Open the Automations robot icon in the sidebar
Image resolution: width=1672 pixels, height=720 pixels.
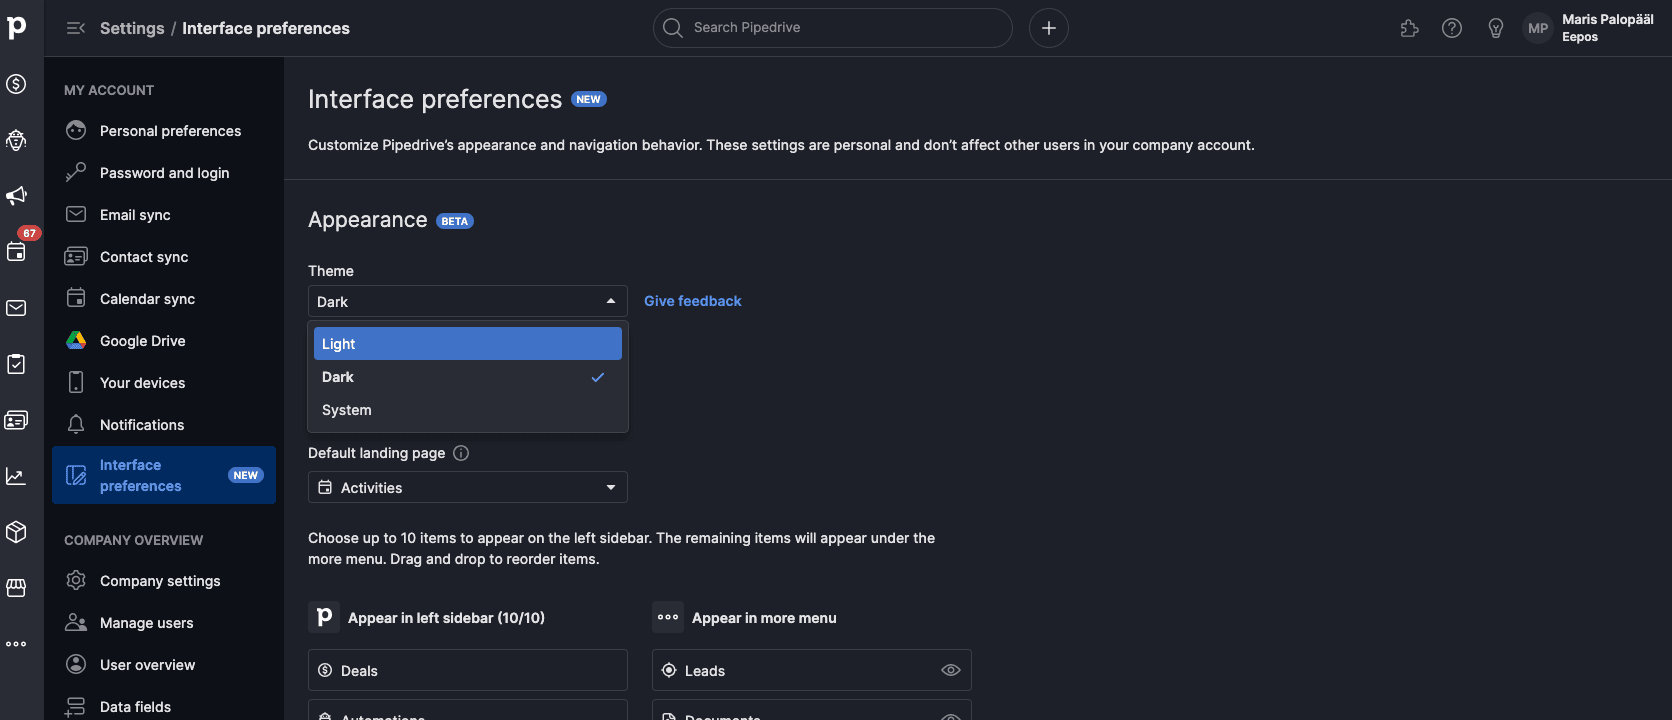(x=16, y=140)
